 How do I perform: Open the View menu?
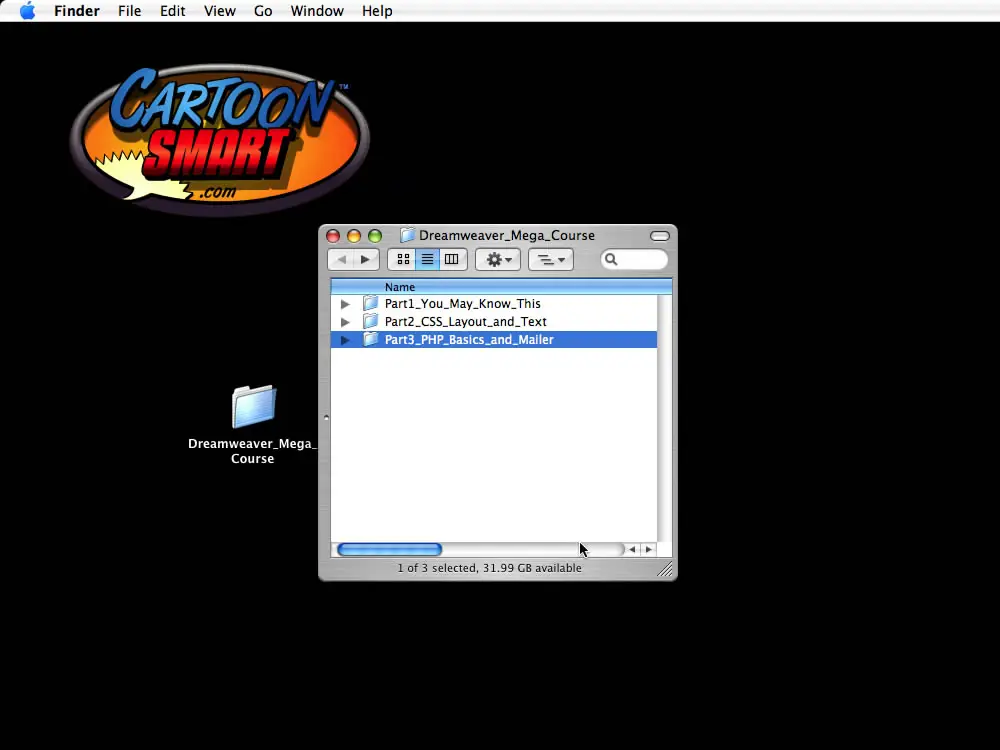(x=220, y=11)
